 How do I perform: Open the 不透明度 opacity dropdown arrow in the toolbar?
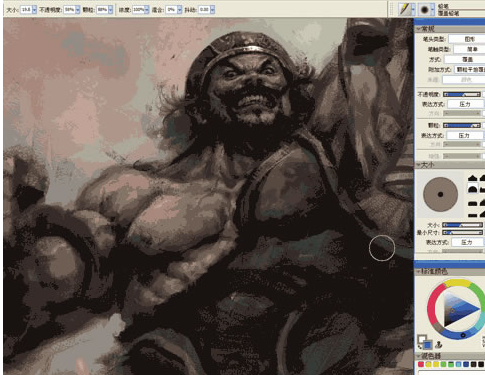click(77, 10)
